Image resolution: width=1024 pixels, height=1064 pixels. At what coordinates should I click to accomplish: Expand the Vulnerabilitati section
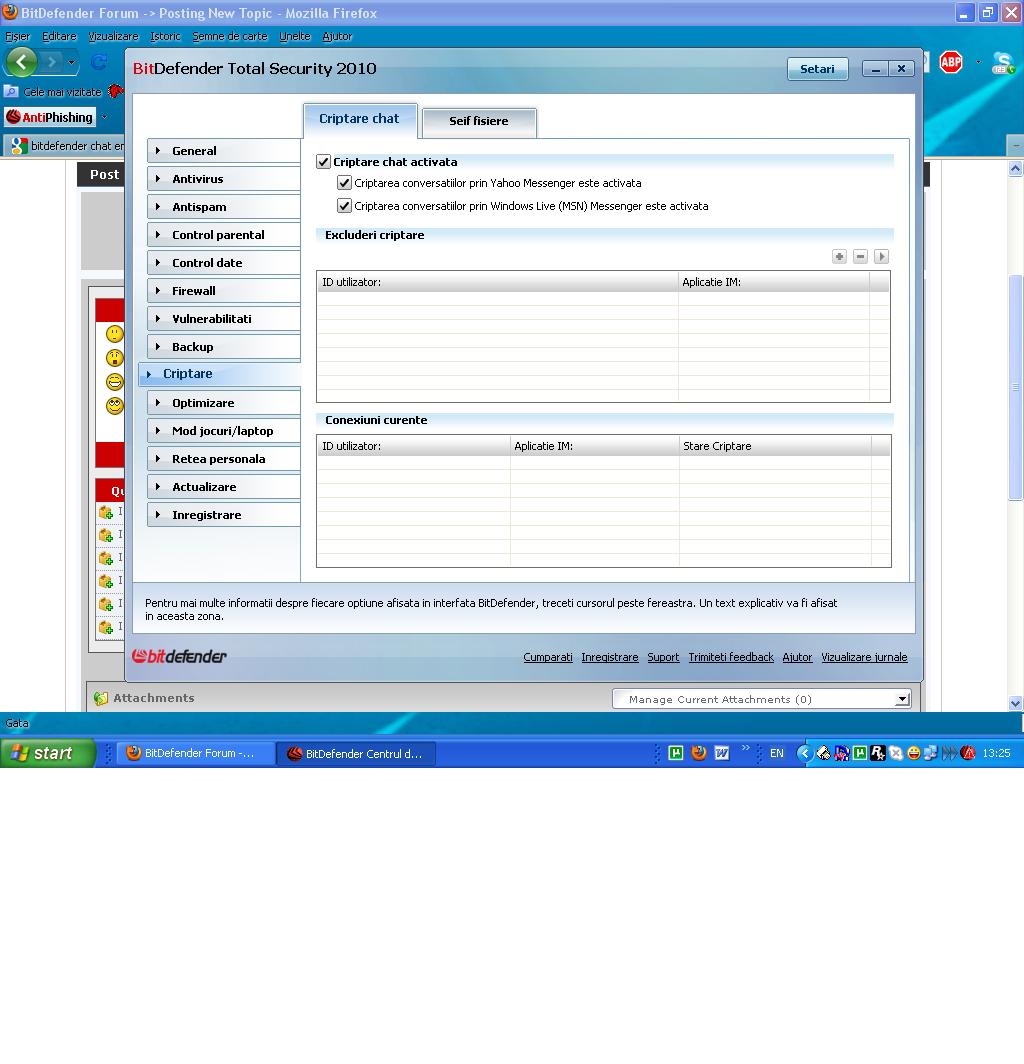click(224, 318)
